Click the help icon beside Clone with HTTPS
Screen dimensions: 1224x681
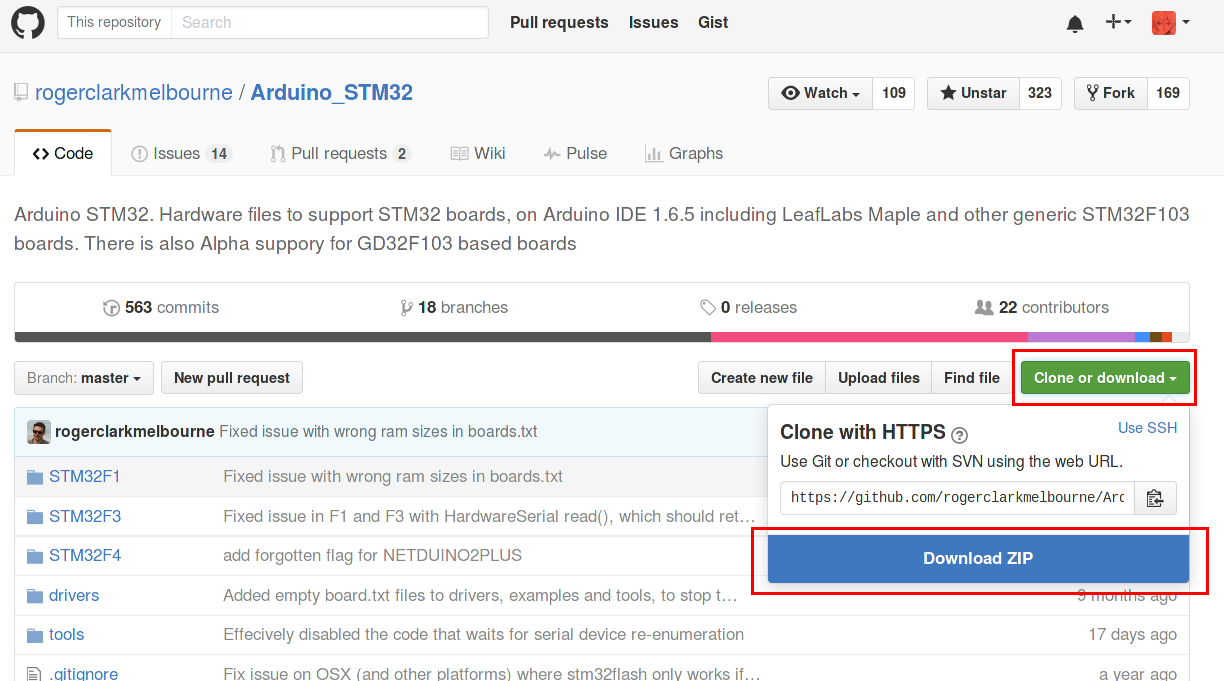coord(960,434)
